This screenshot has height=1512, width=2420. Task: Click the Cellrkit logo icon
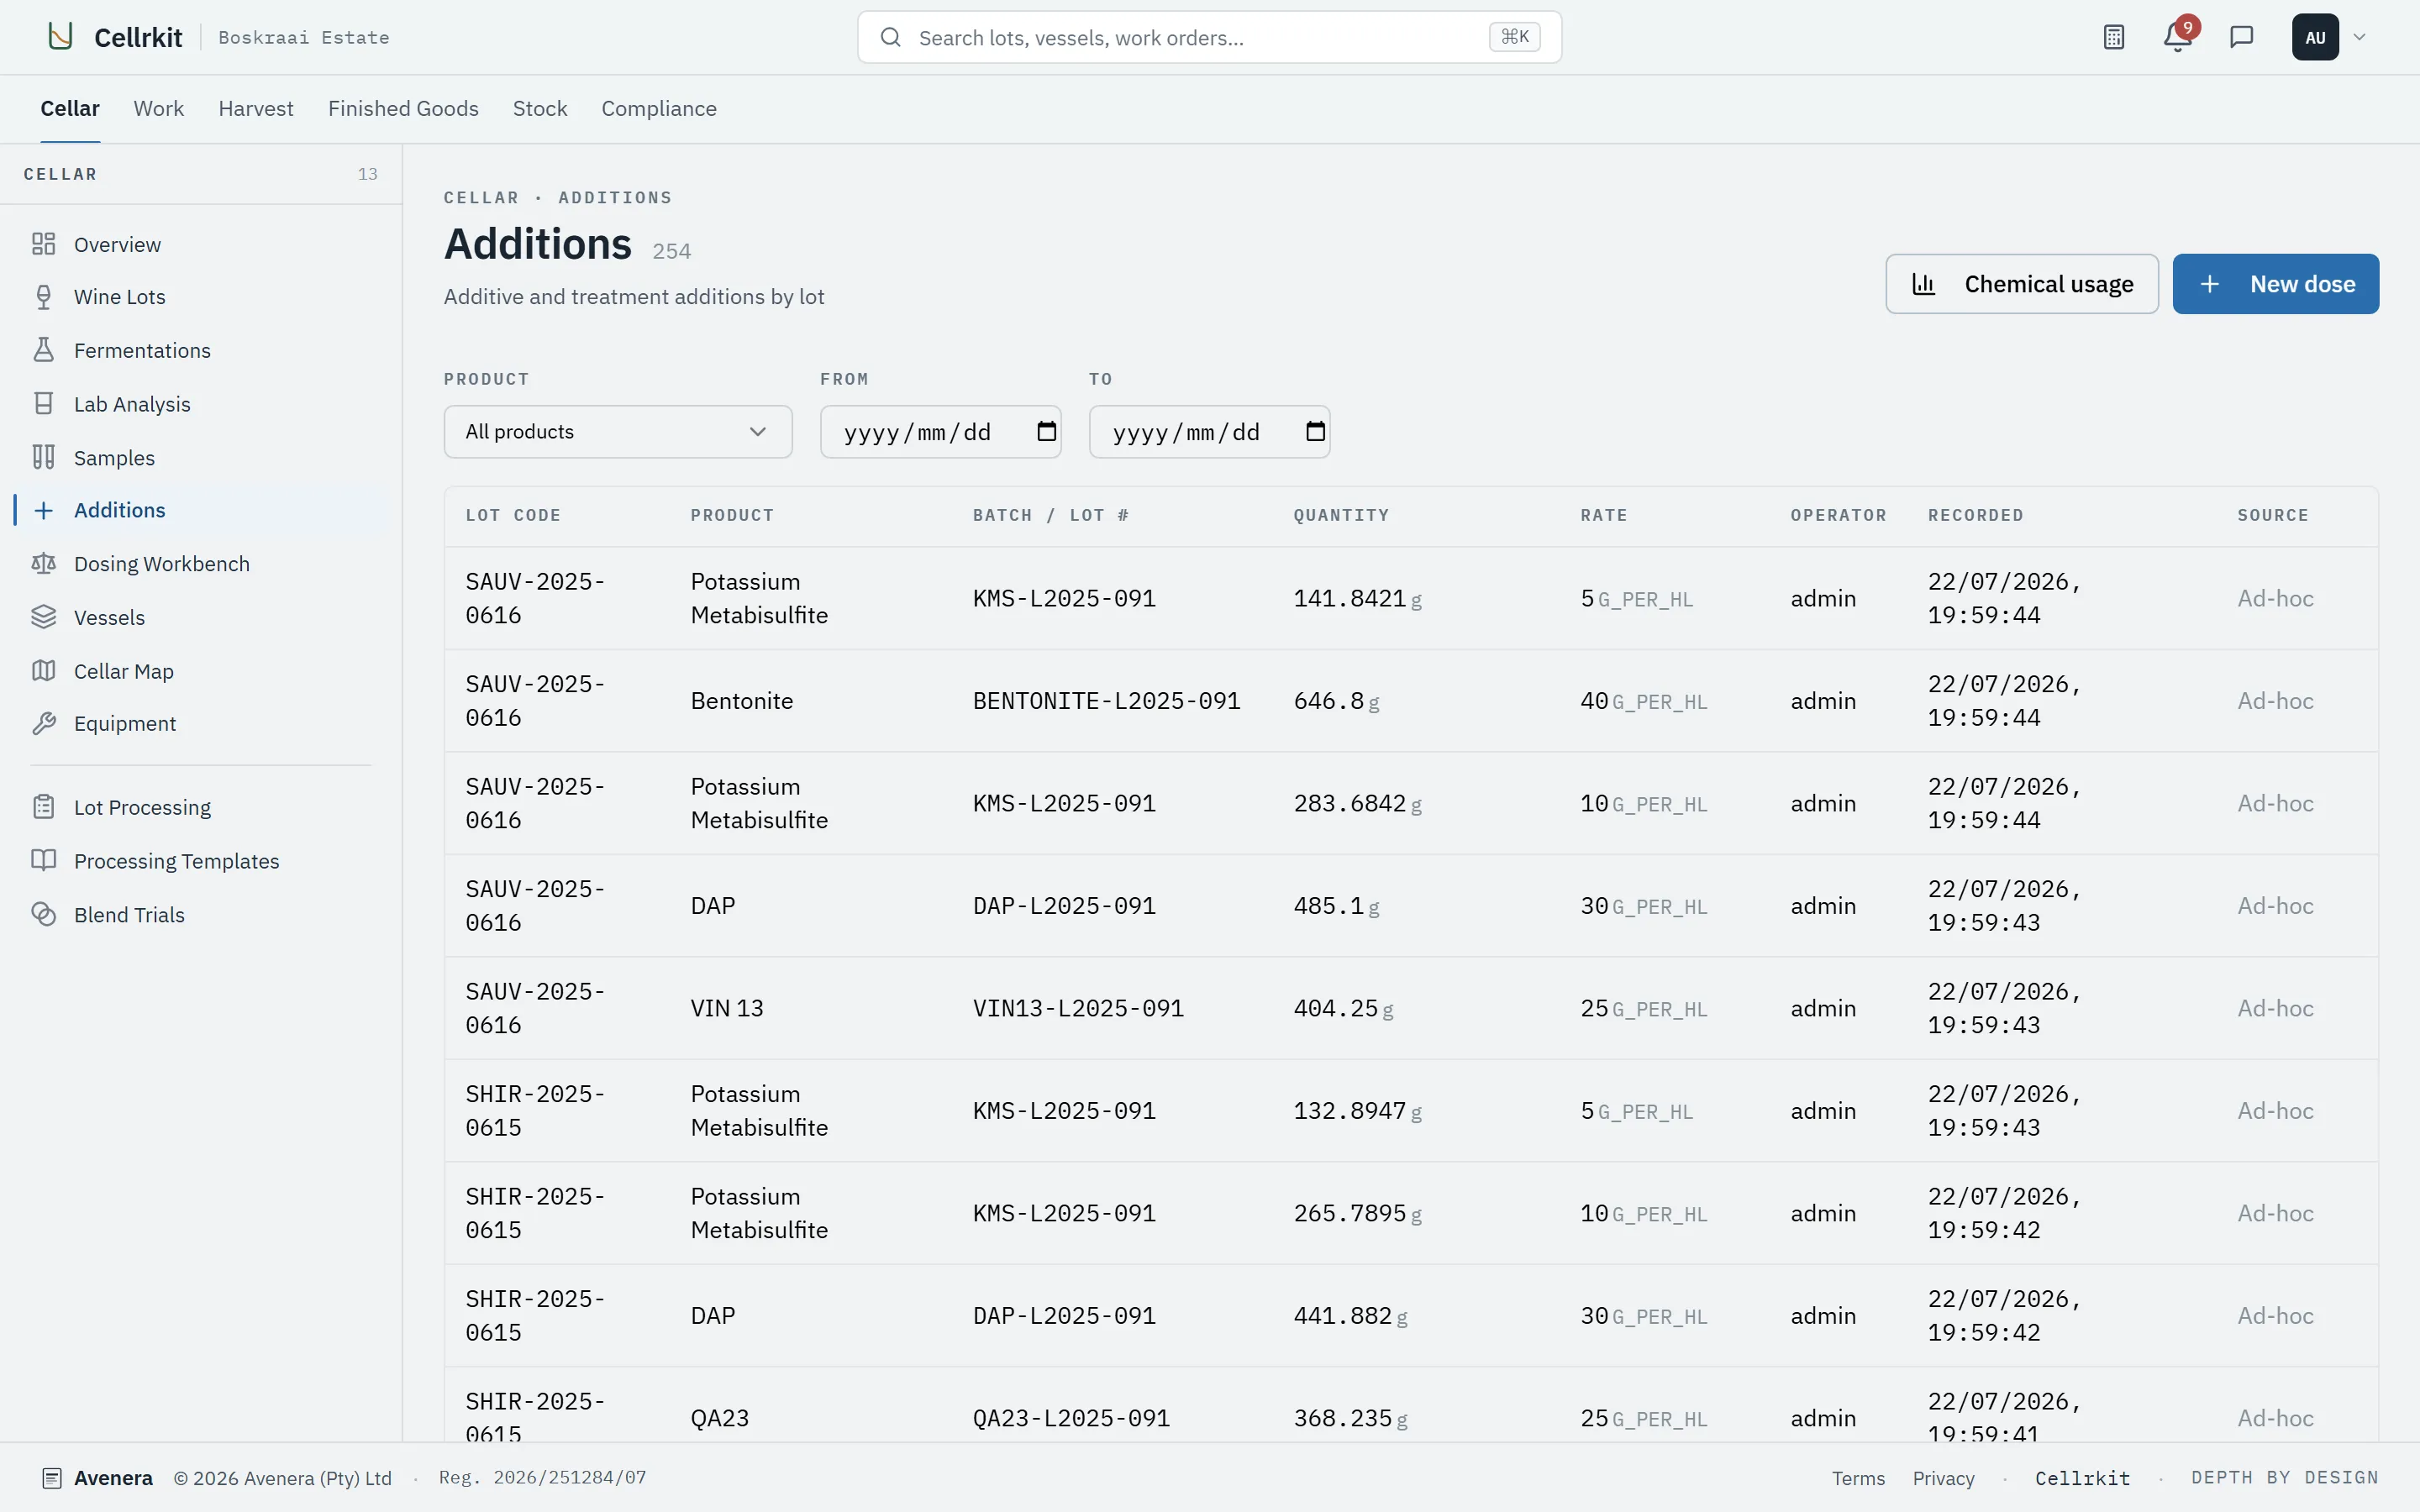tap(61, 37)
